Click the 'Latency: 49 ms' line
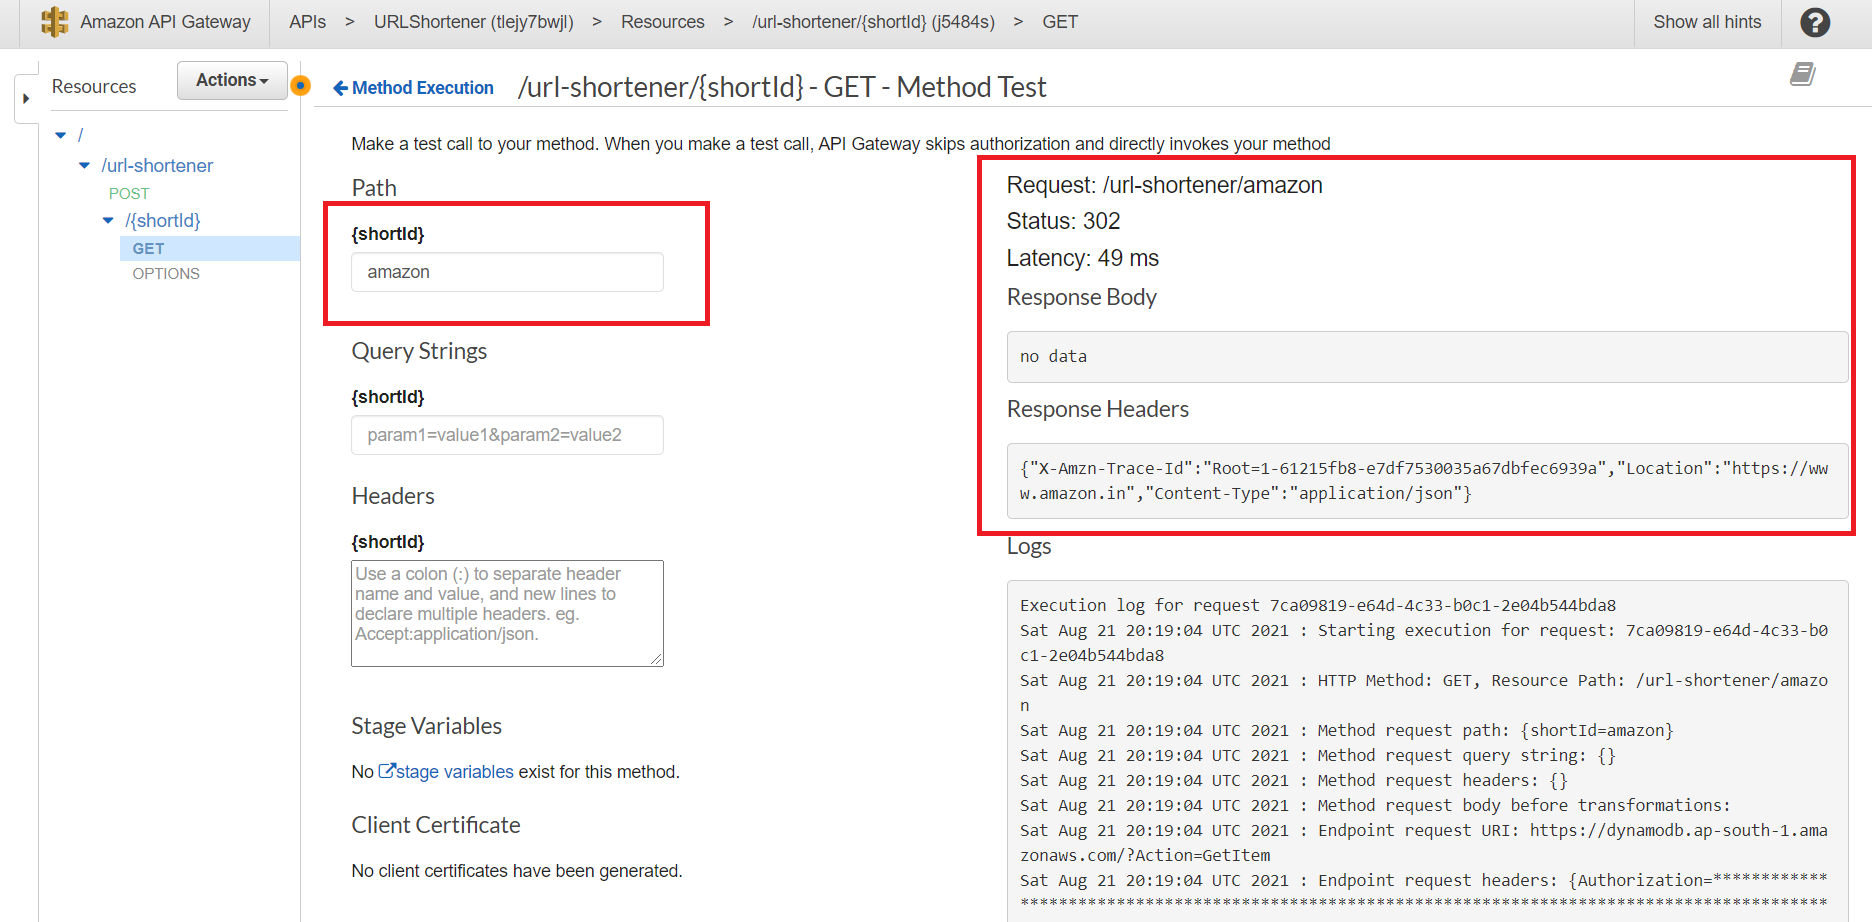Viewport: 1872px width, 922px height. (x=1082, y=258)
